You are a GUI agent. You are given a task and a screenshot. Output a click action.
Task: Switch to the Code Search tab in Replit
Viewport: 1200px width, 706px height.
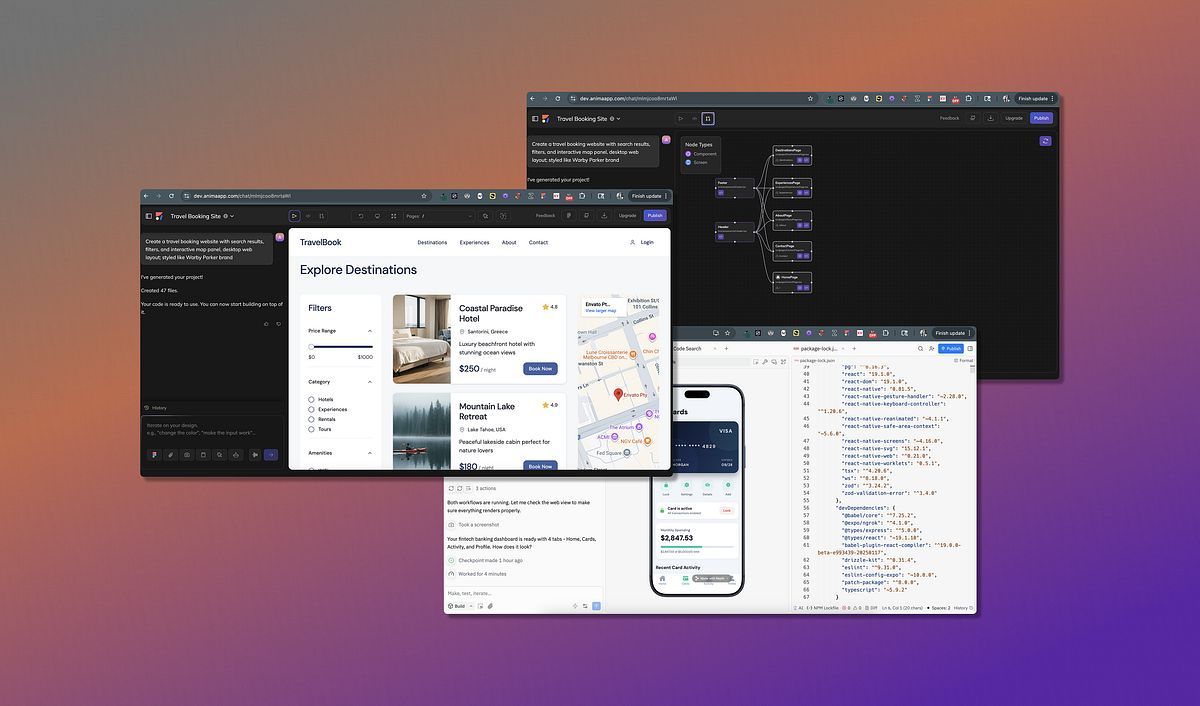(x=687, y=349)
